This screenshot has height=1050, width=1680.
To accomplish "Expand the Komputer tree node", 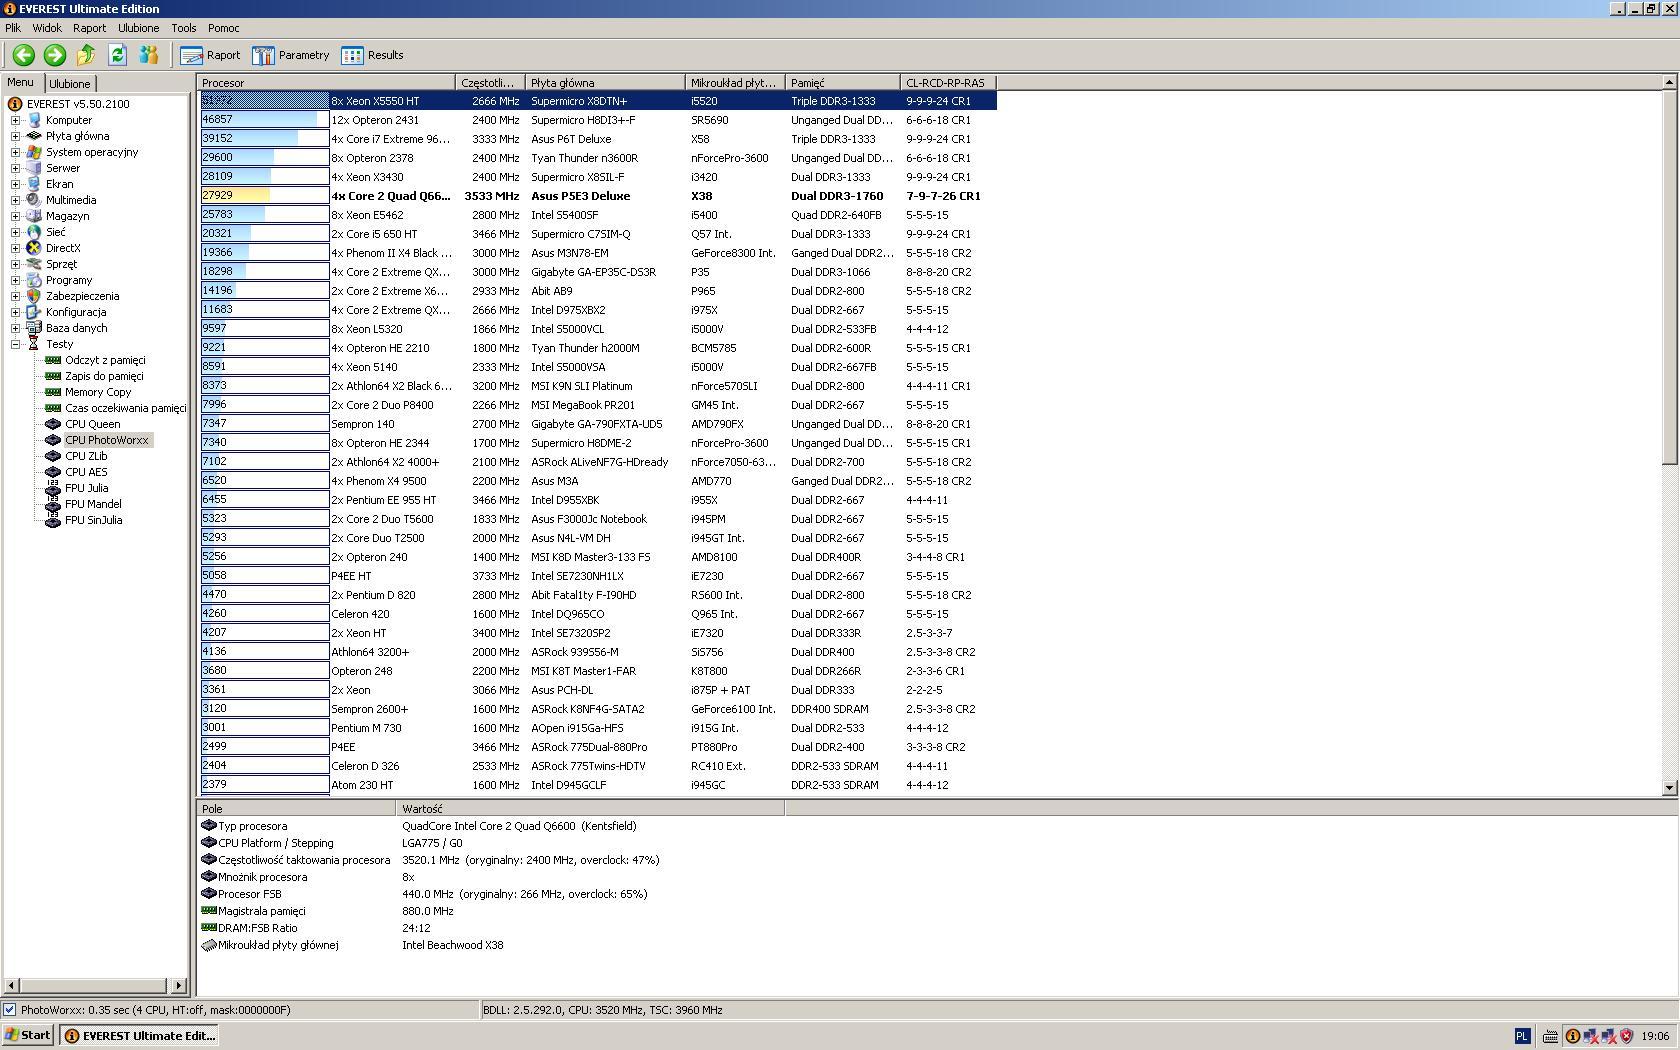I will click(16, 120).
